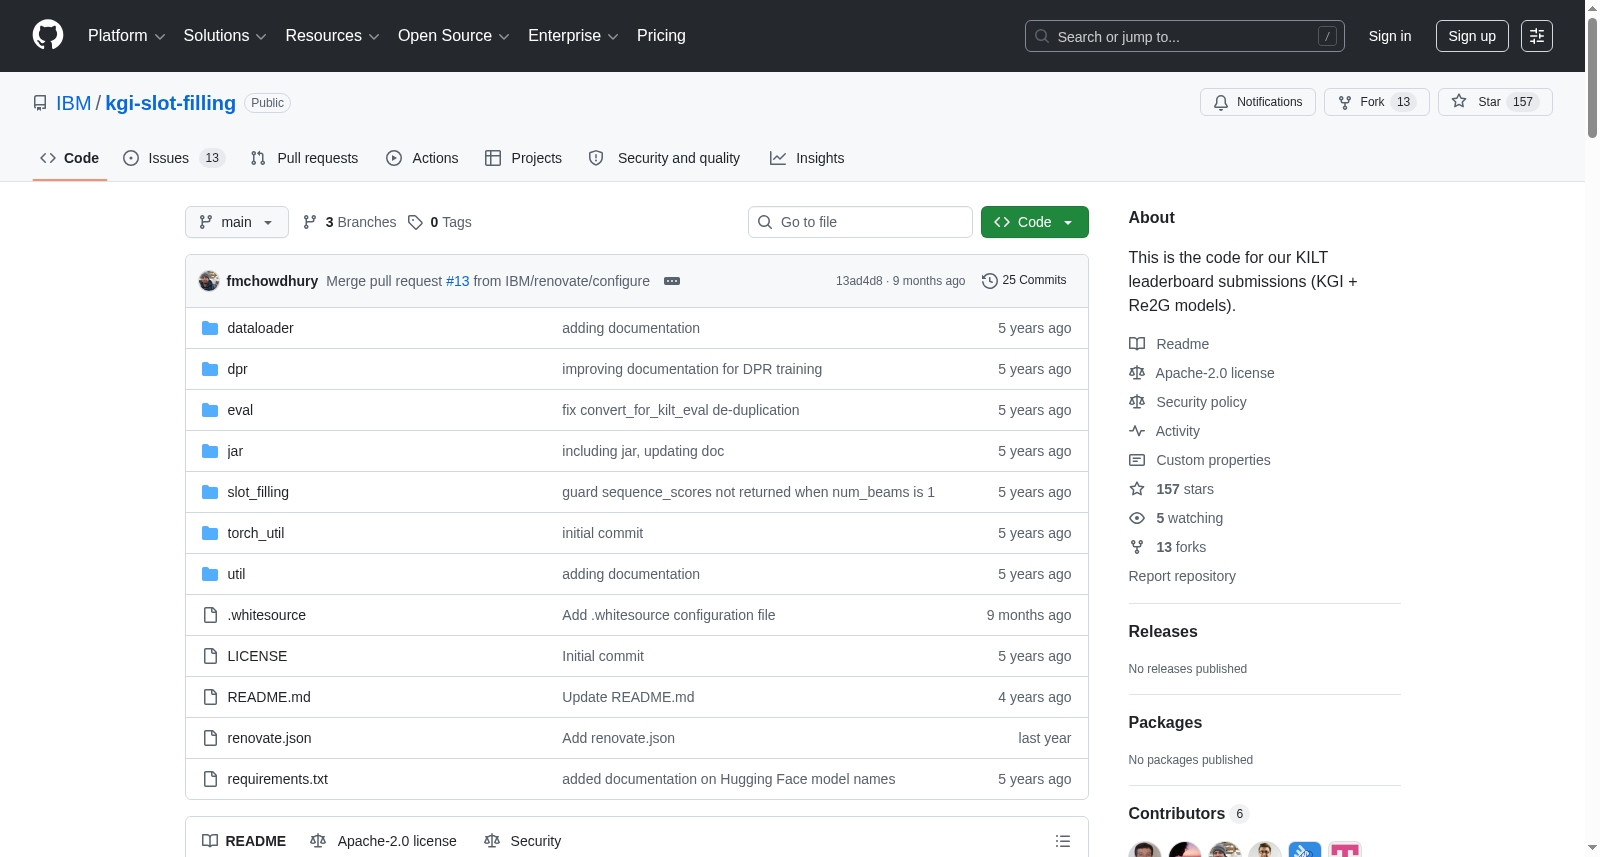Click the GitHub logo icon

click(x=48, y=35)
